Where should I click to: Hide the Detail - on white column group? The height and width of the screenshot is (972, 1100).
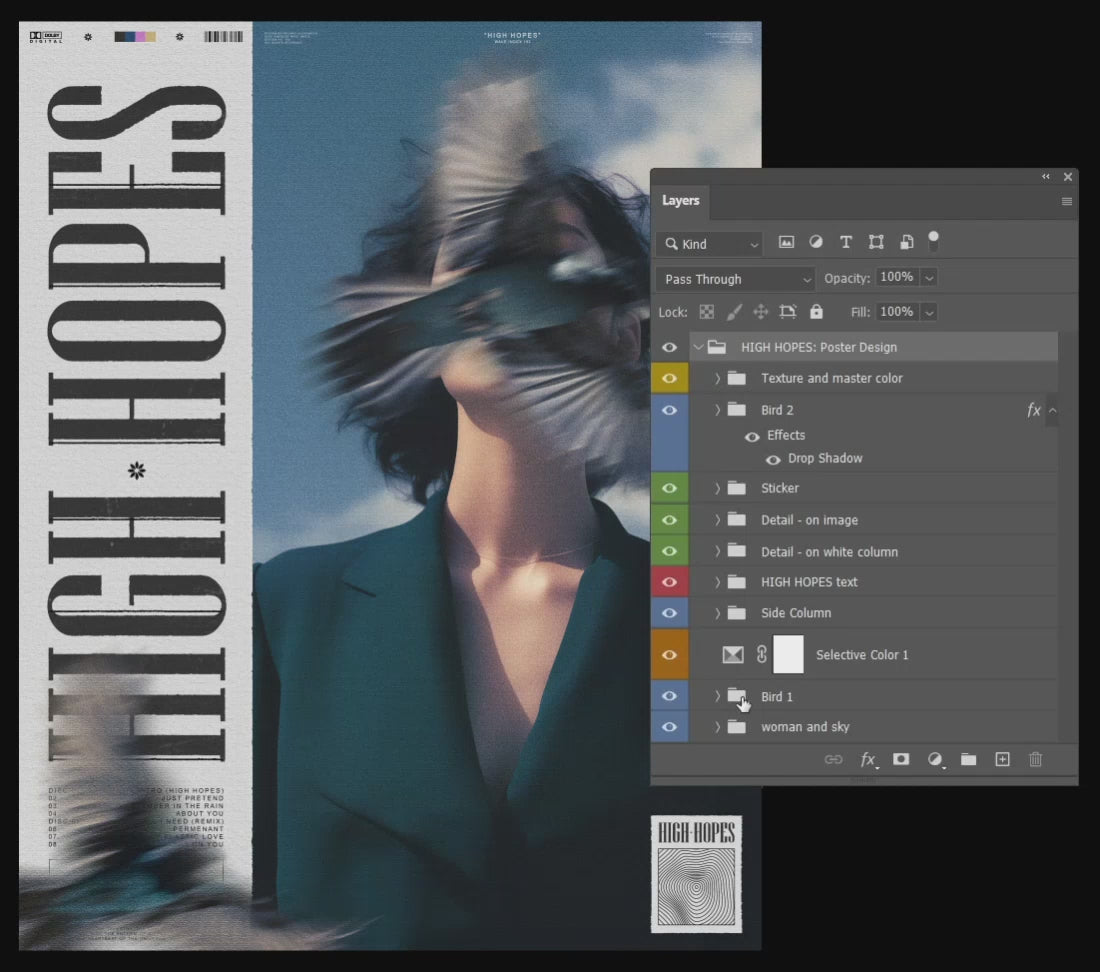click(669, 551)
